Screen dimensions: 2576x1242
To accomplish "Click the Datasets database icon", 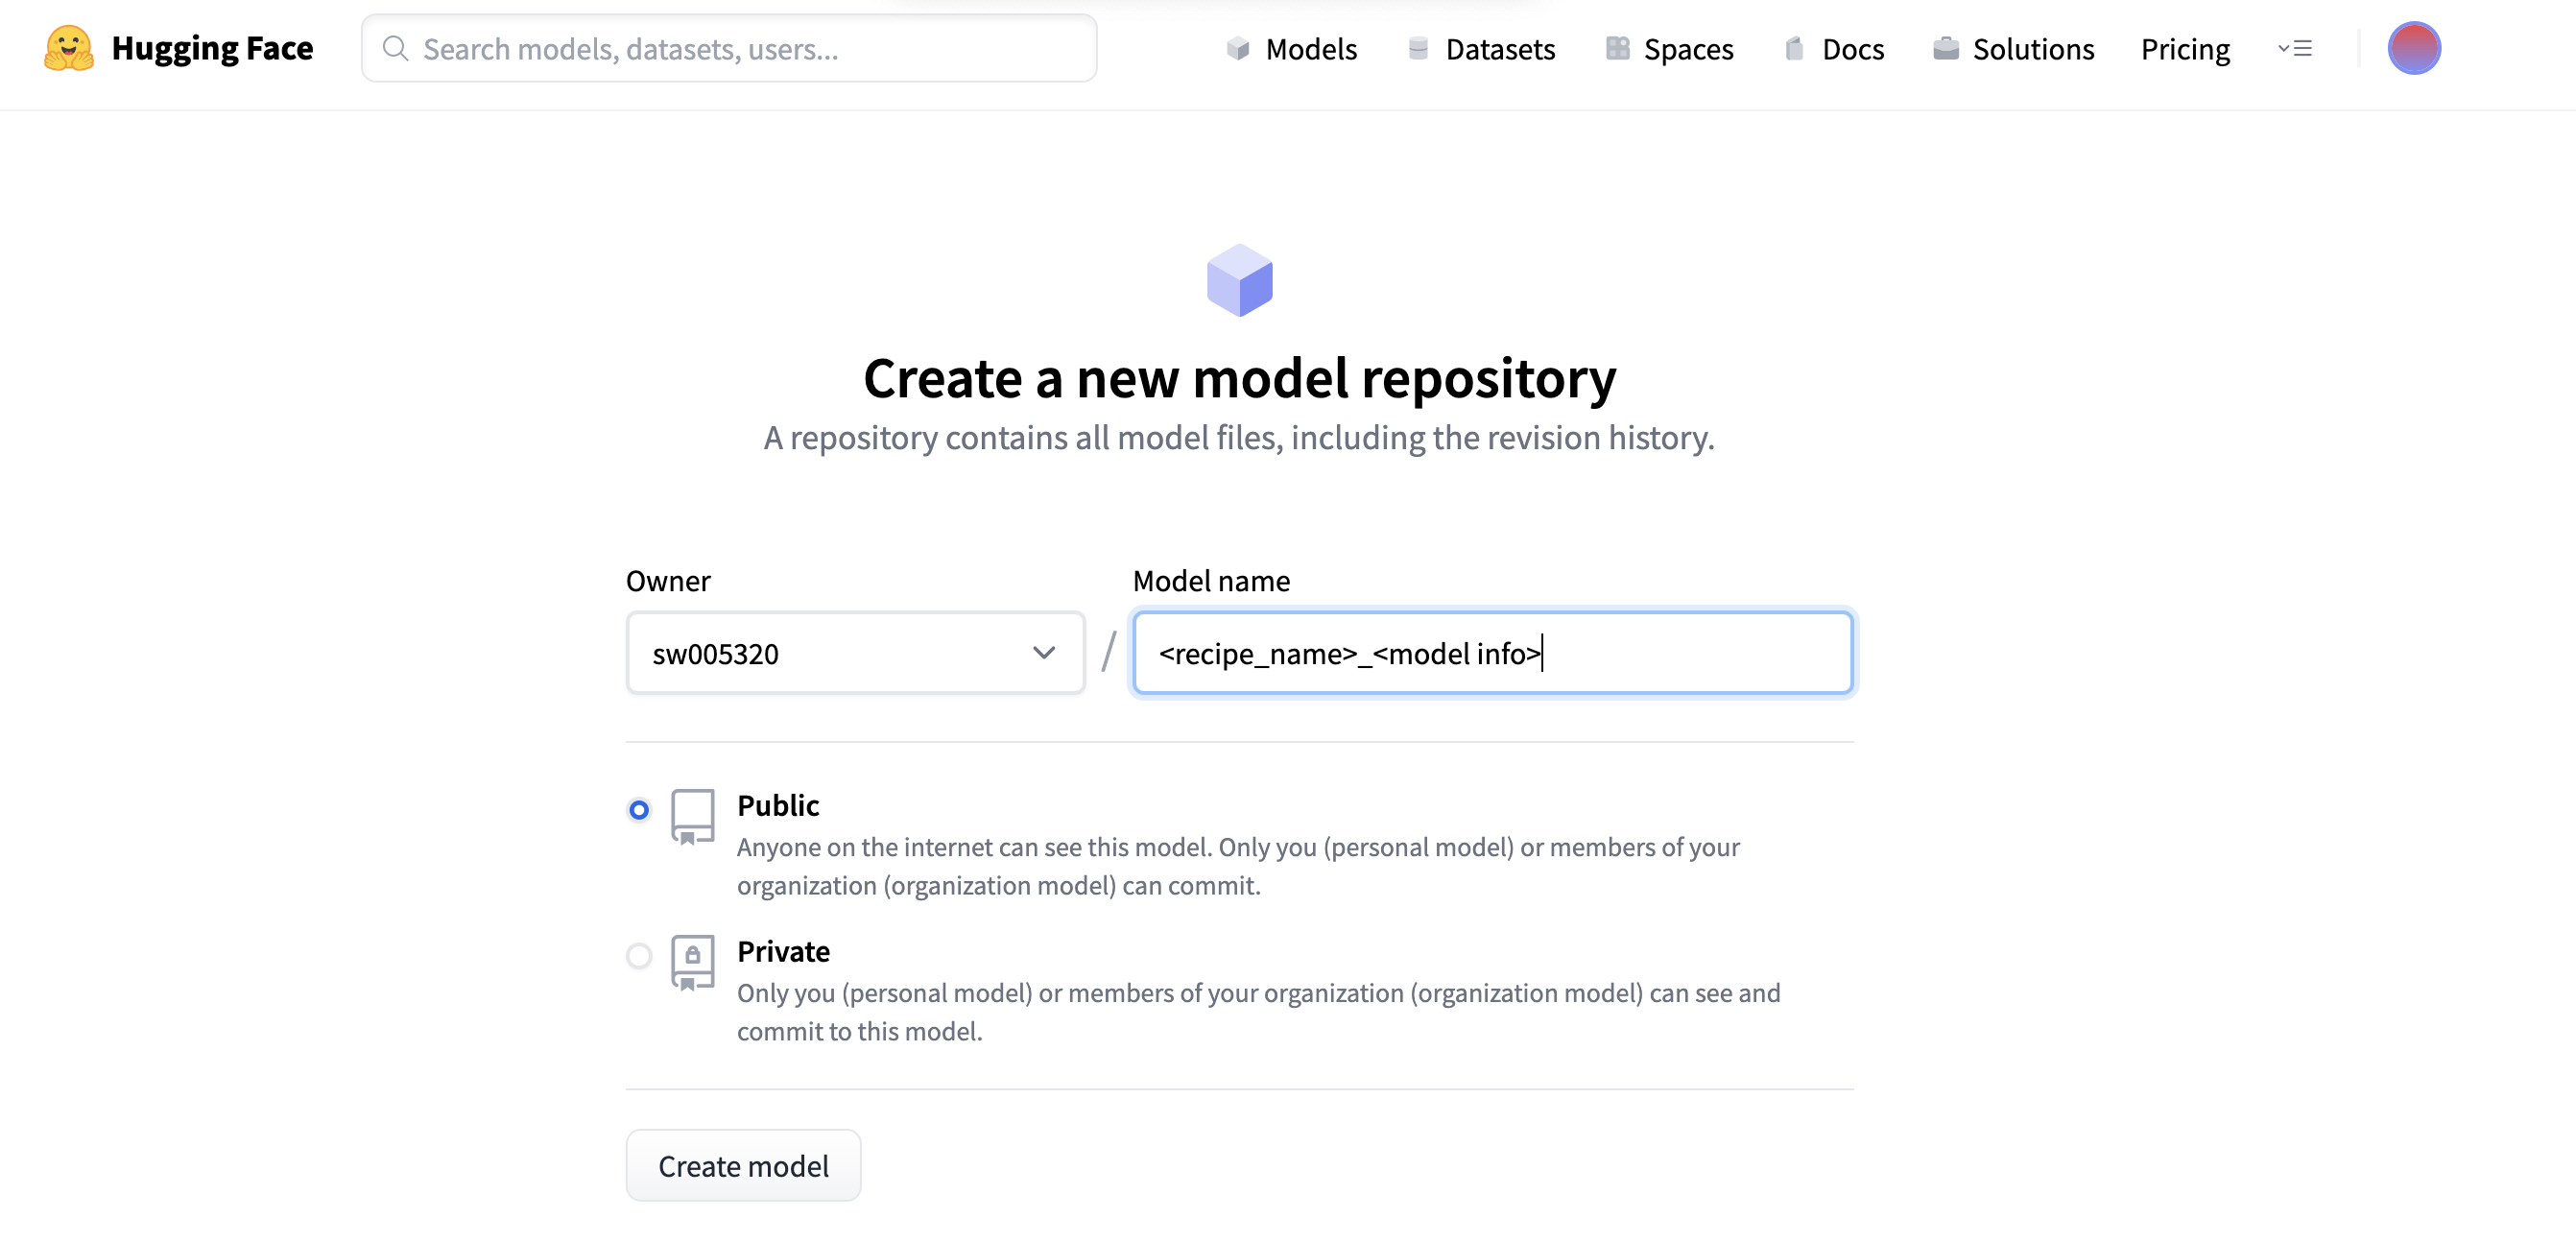I will tap(1418, 48).
